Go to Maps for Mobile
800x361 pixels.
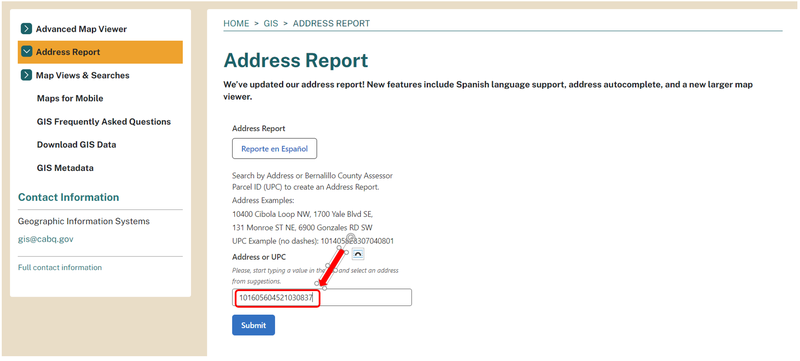point(70,98)
